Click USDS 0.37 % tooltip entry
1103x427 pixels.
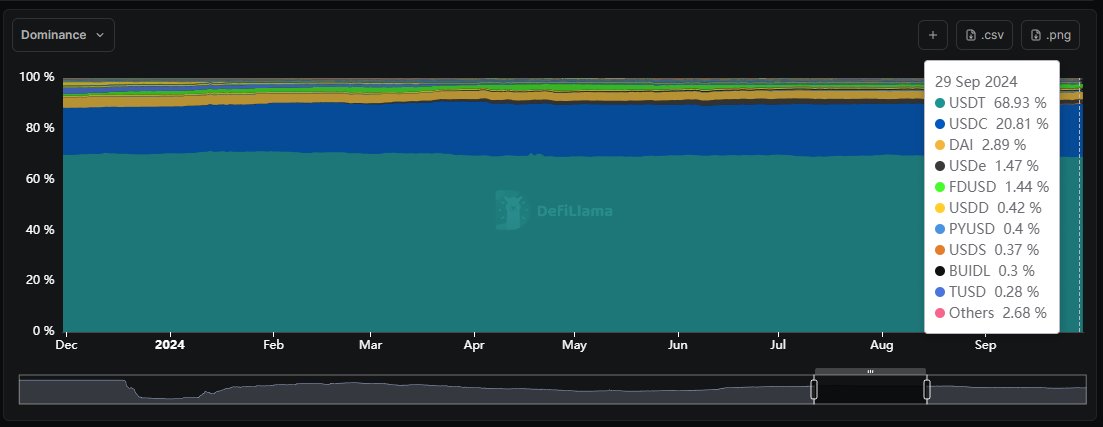coord(987,250)
